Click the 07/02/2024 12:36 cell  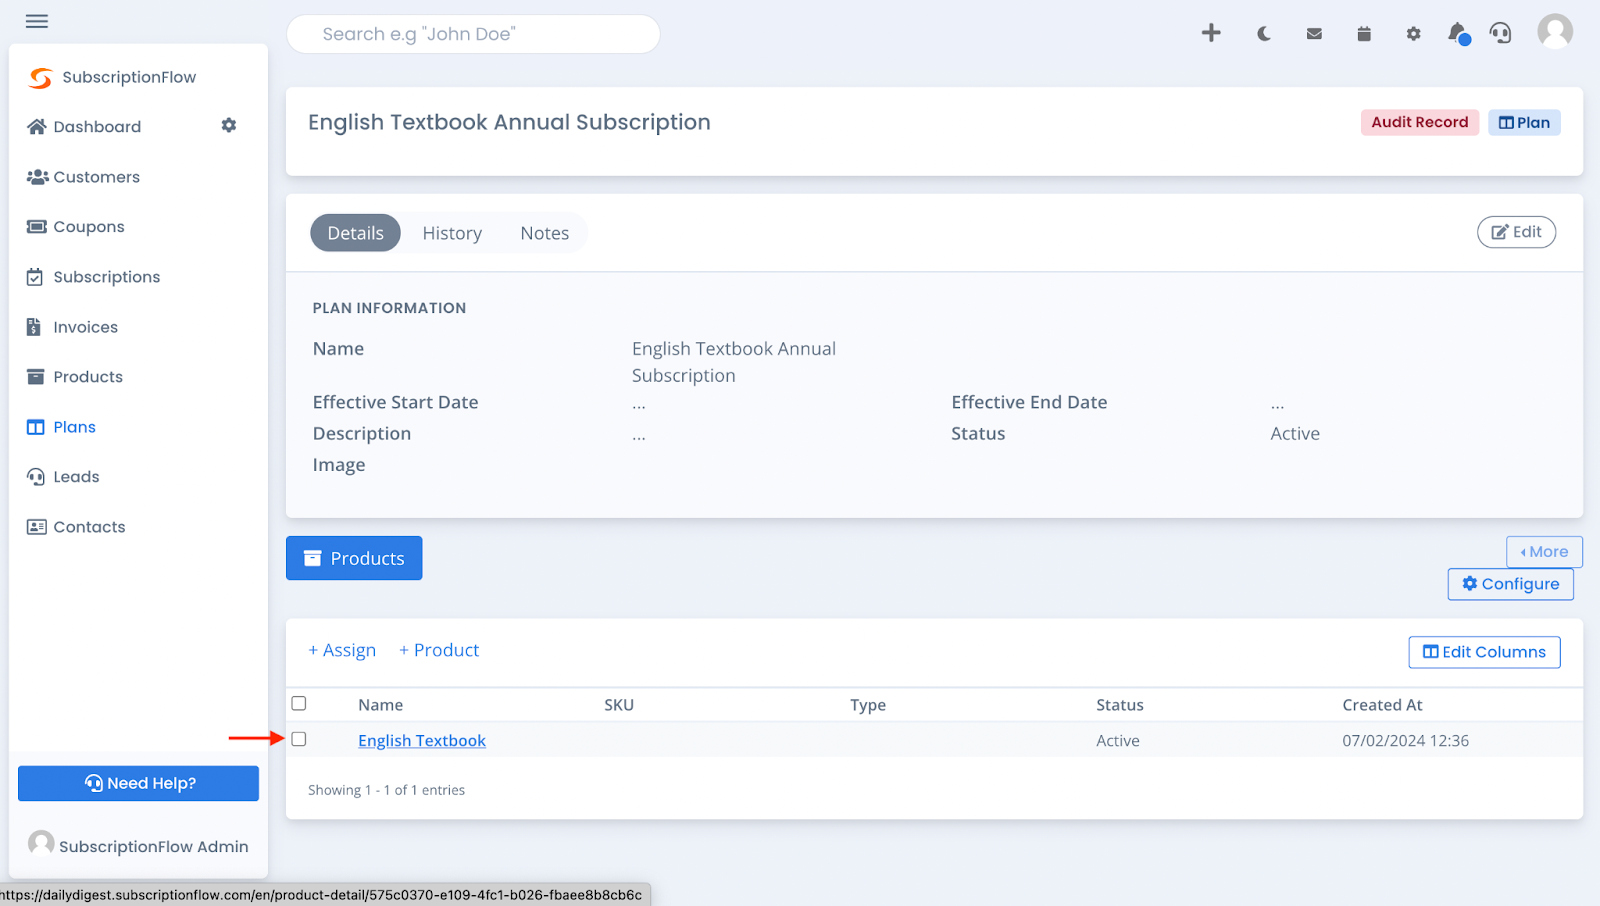click(1405, 741)
